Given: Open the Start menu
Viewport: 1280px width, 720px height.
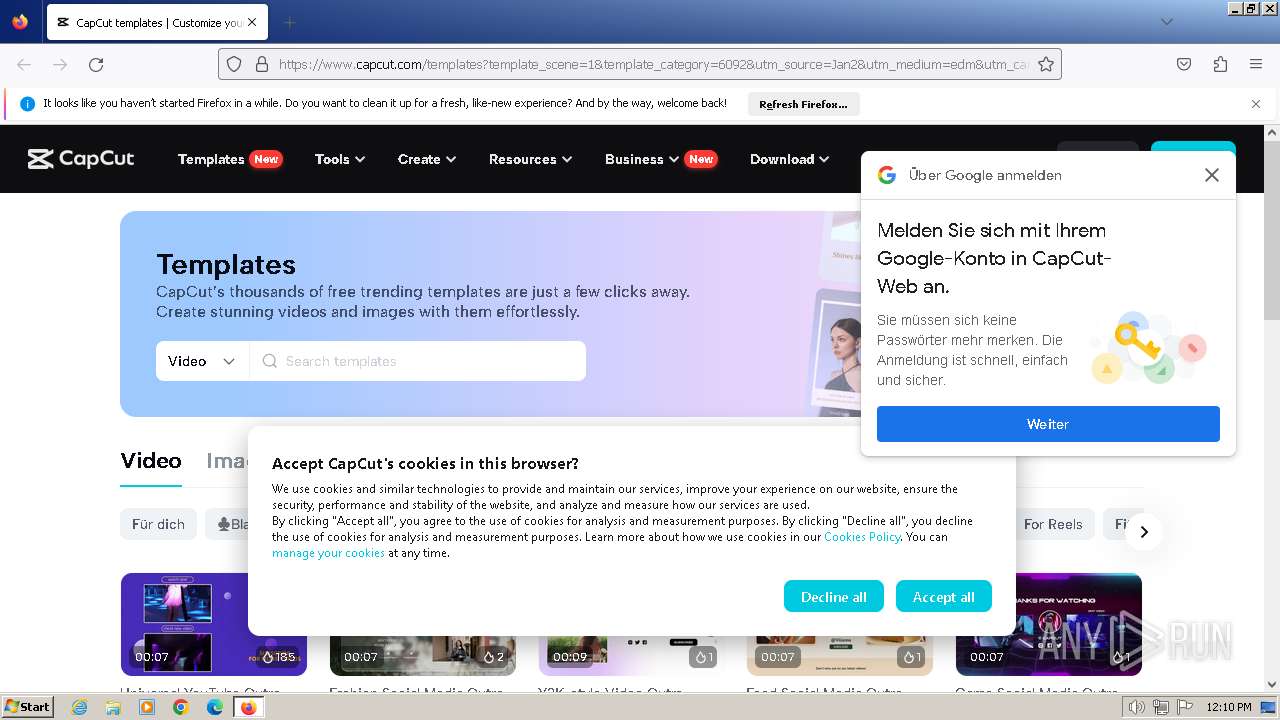Looking at the screenshot, I should [x=27, y=707].
